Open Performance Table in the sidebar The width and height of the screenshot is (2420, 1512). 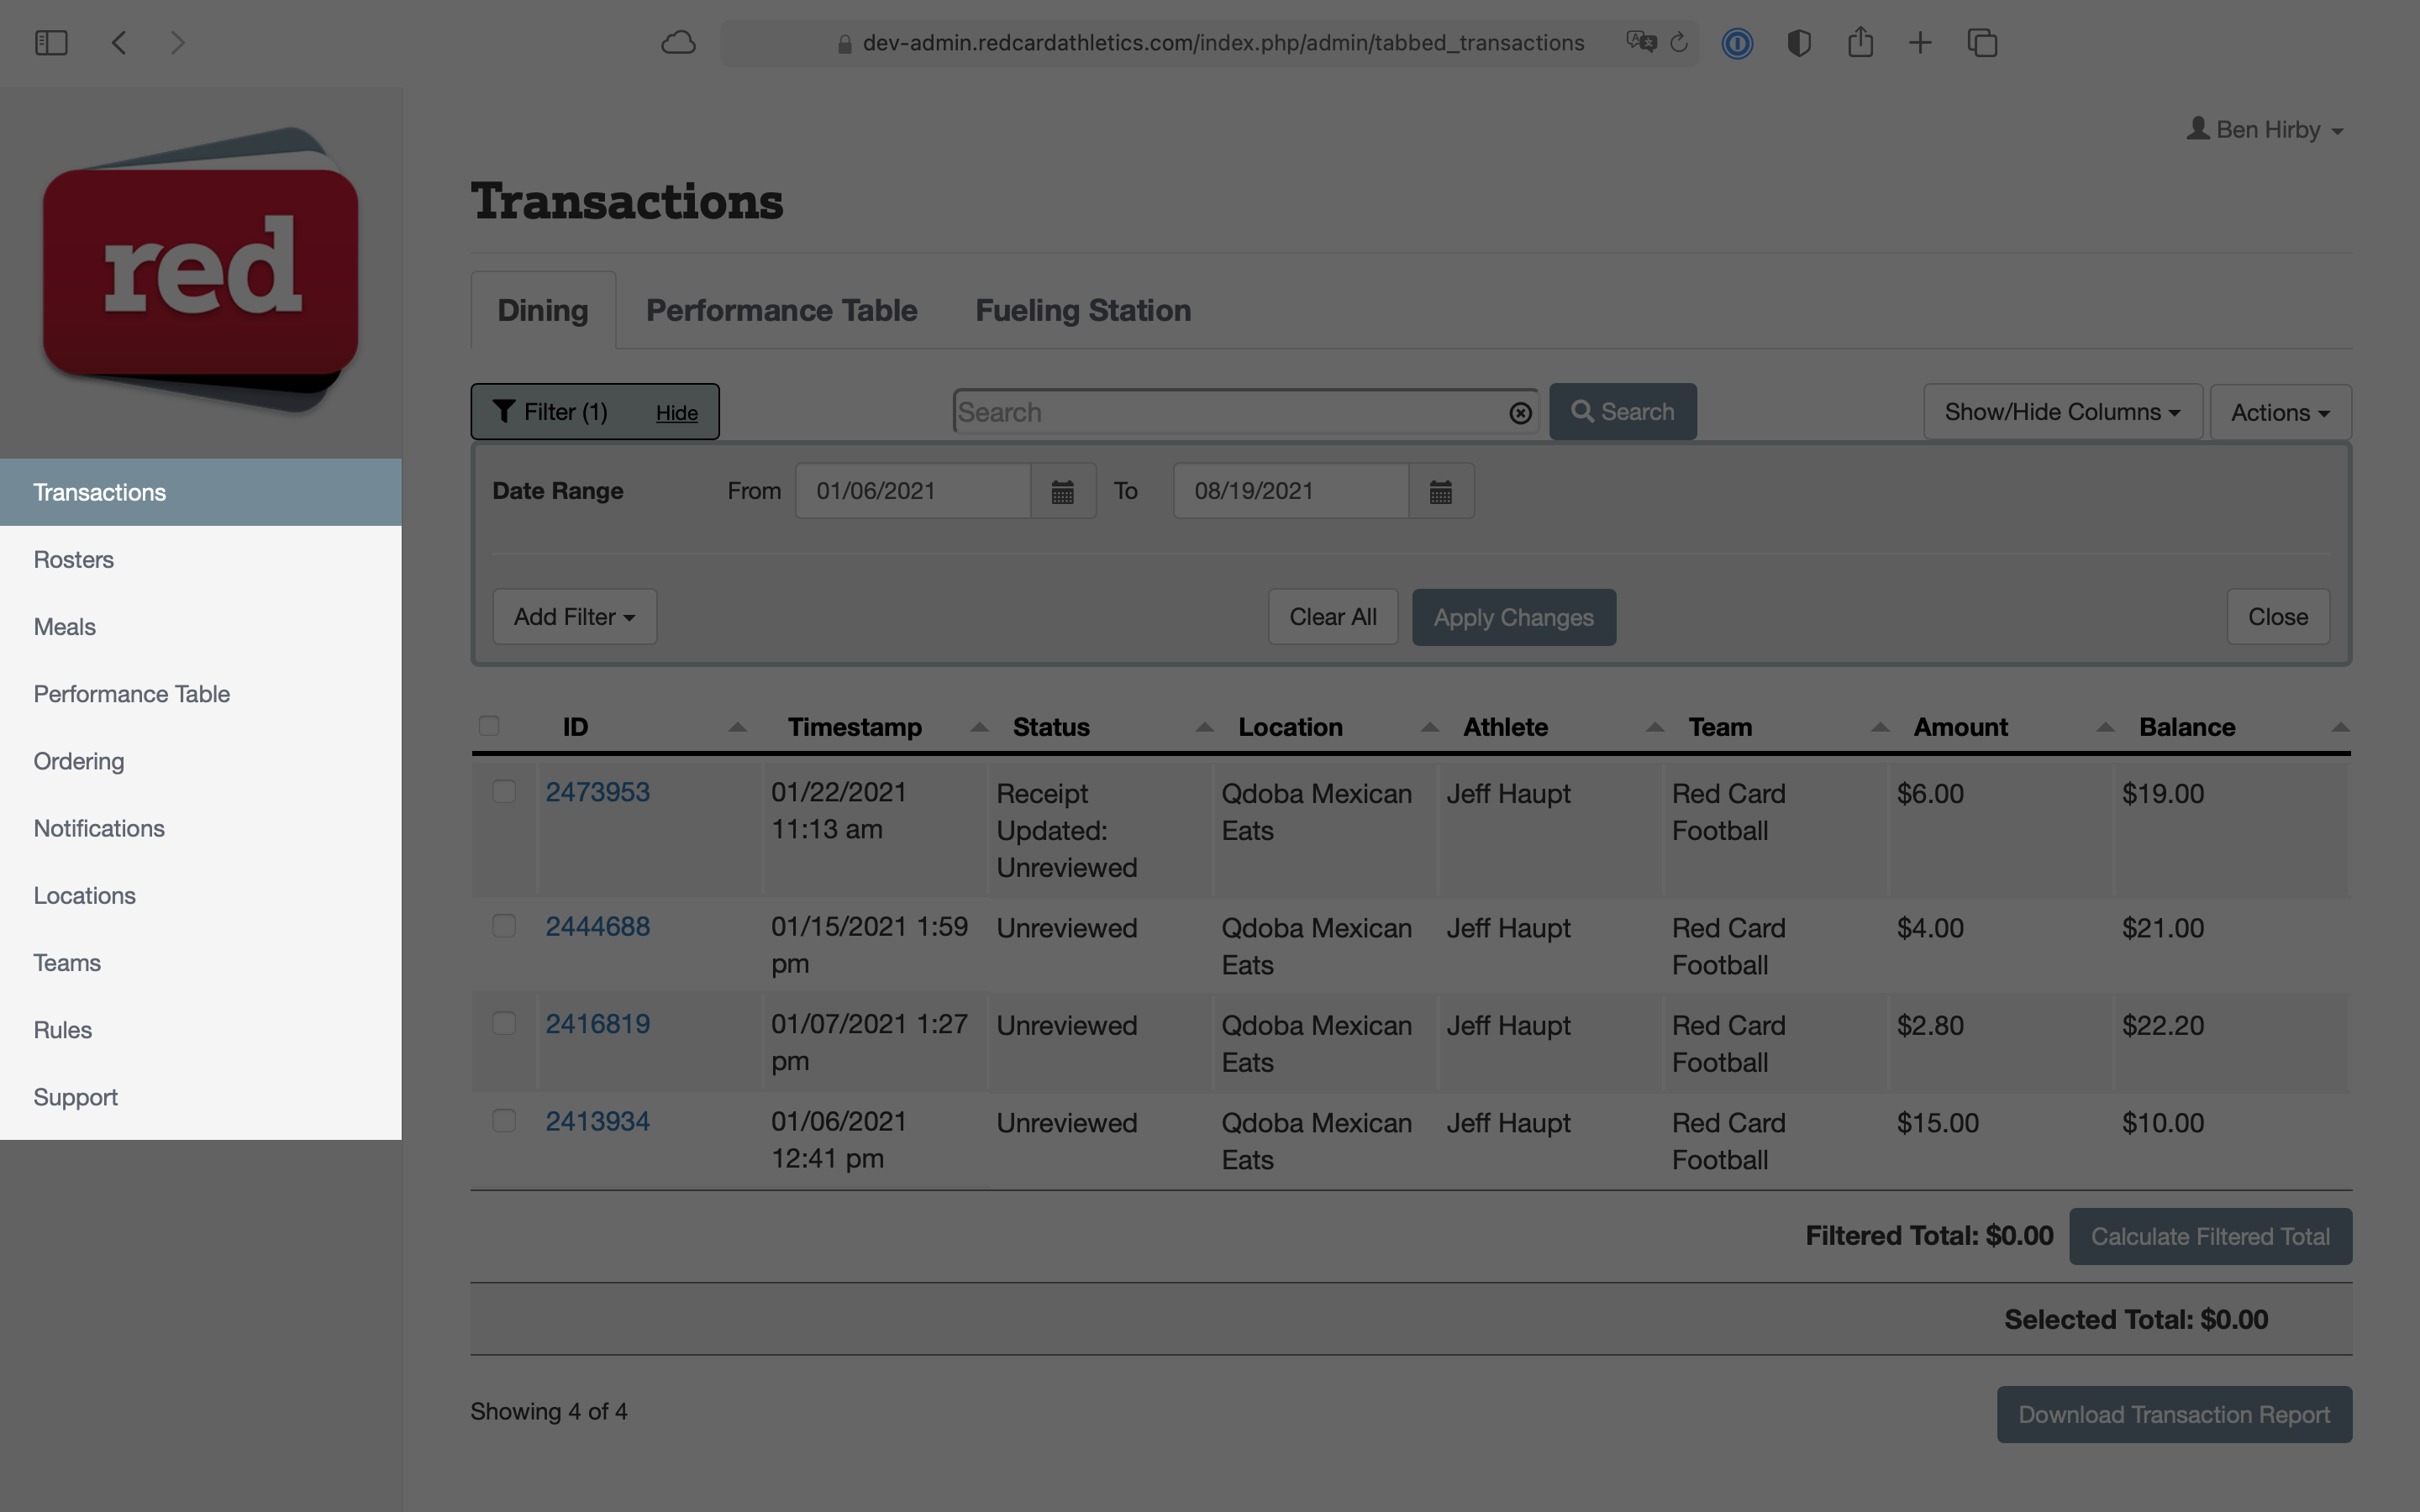tap(201, 694)
